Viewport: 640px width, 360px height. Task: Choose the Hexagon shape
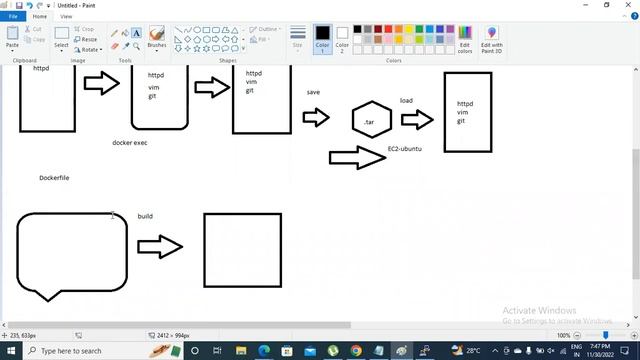(207, 40)
